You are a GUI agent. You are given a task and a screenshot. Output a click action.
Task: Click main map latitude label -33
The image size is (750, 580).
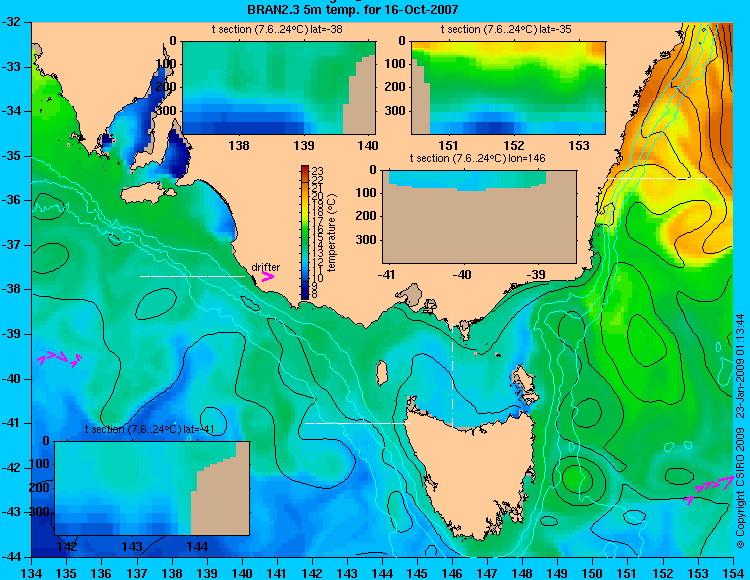pyautogui.click(x=11, y=66)
